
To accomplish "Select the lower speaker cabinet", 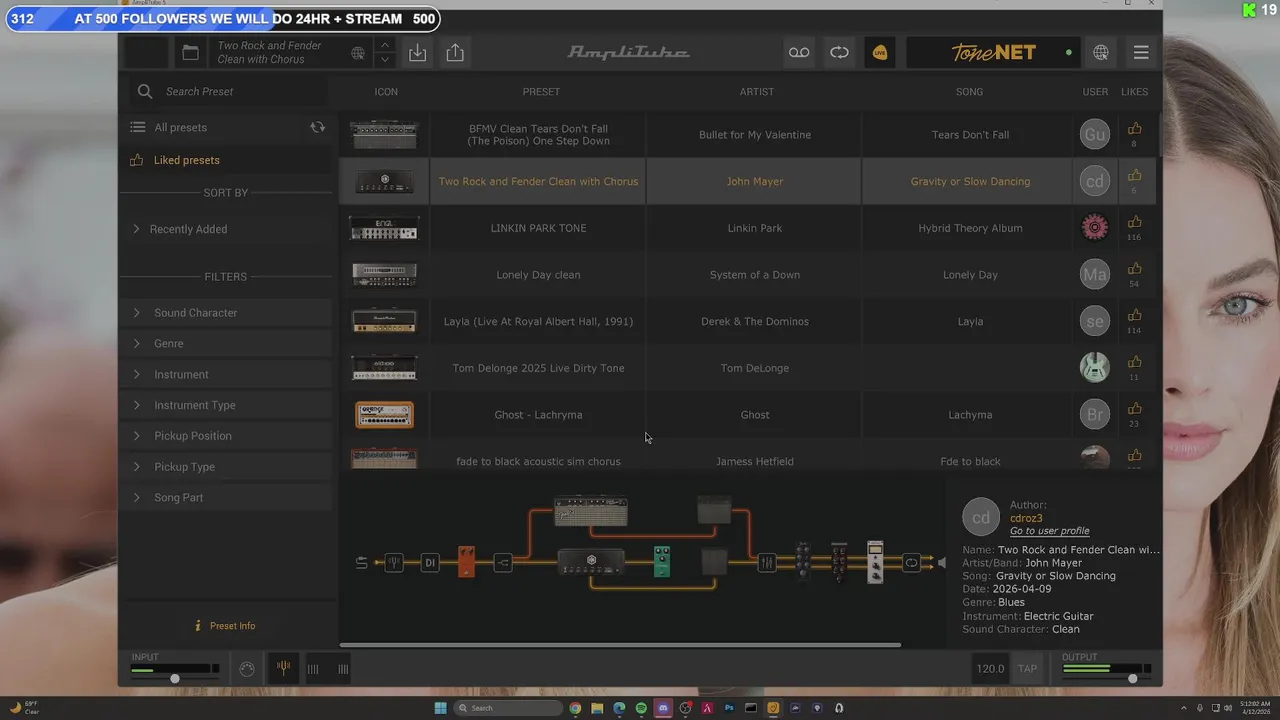I will 714,562.
